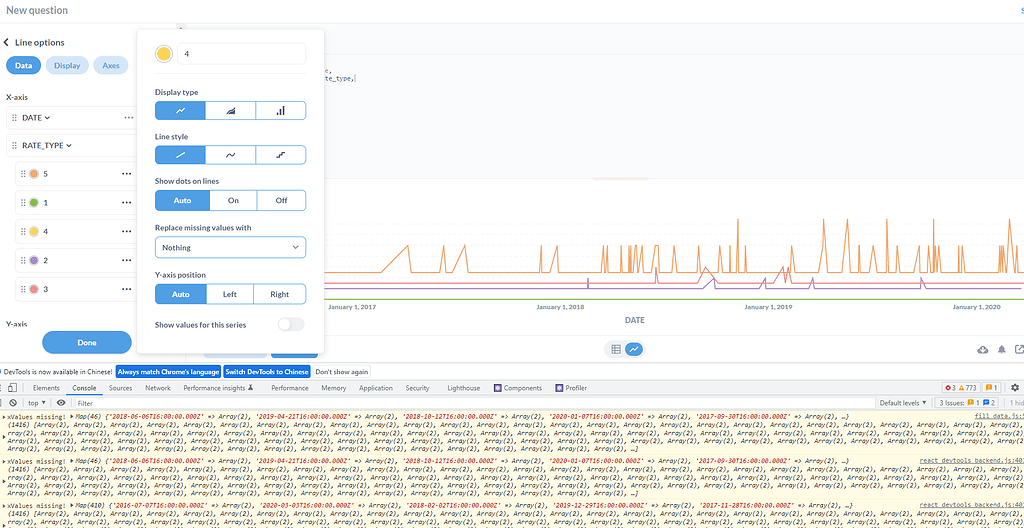The image size is (1024, 528).
Task: Select the area chart display type
Action: (x=230, y=111)
